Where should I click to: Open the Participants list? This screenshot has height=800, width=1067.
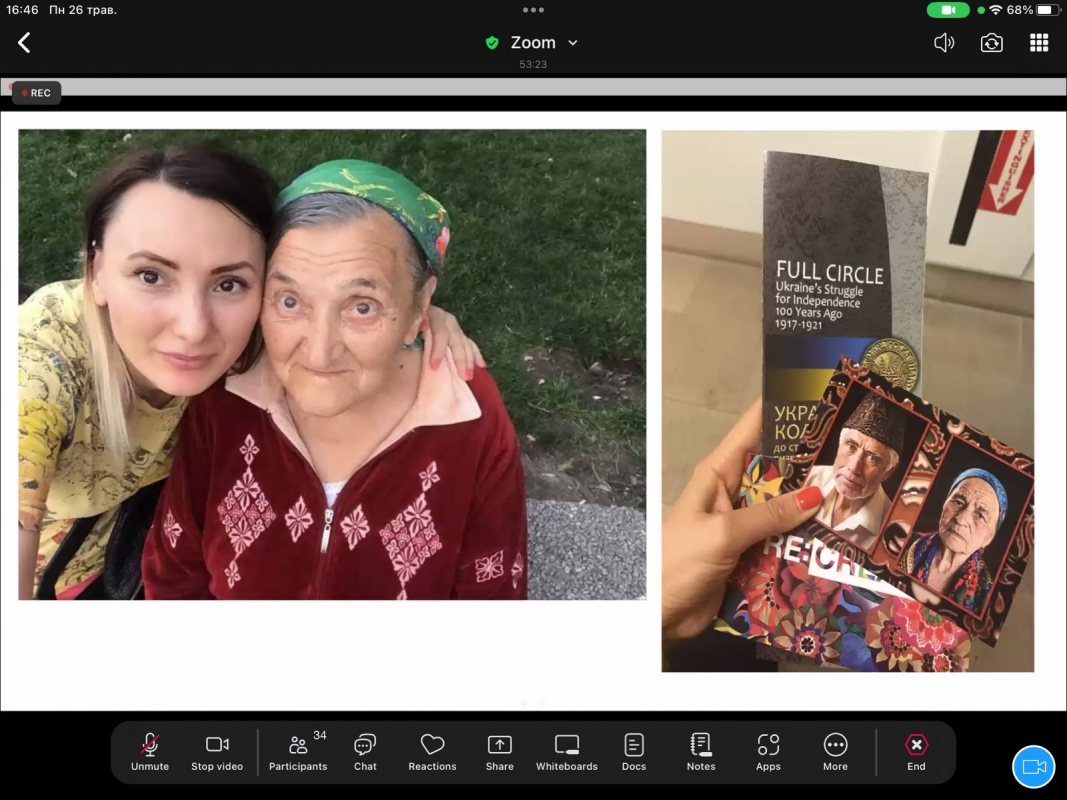298,752
